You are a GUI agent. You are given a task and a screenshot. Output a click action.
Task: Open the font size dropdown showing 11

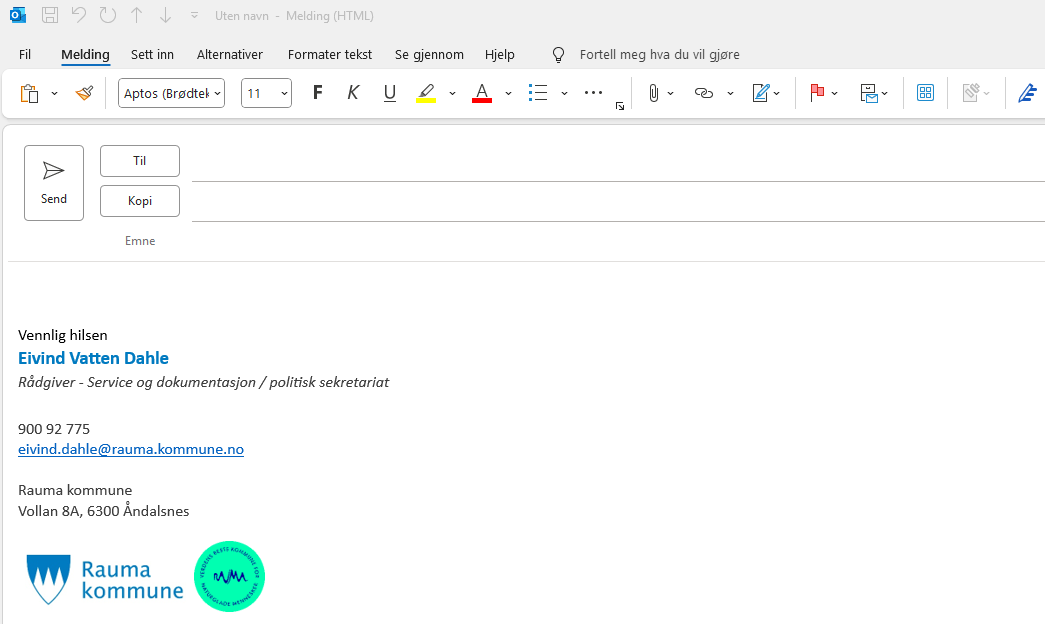pyautogui.click(x=266, y=93)
